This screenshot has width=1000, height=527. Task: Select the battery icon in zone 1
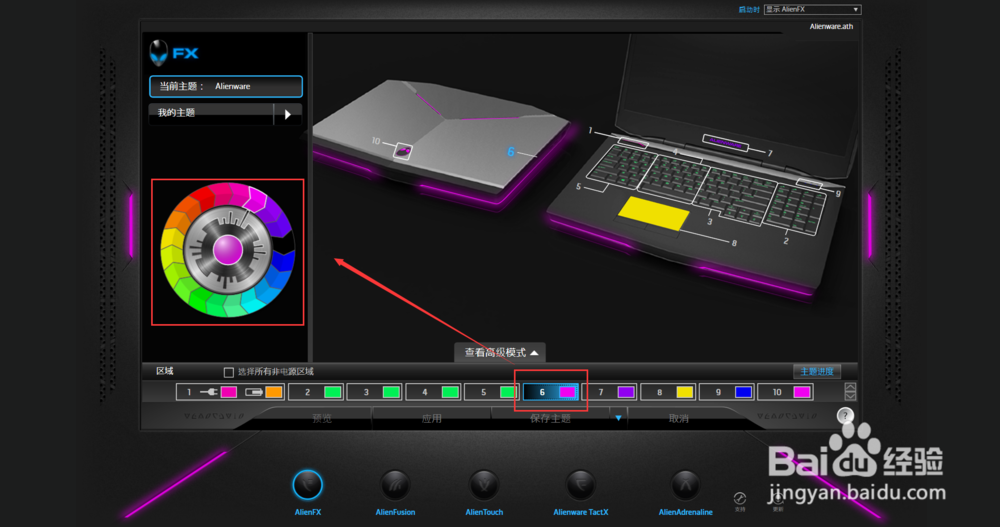[254, 392]
